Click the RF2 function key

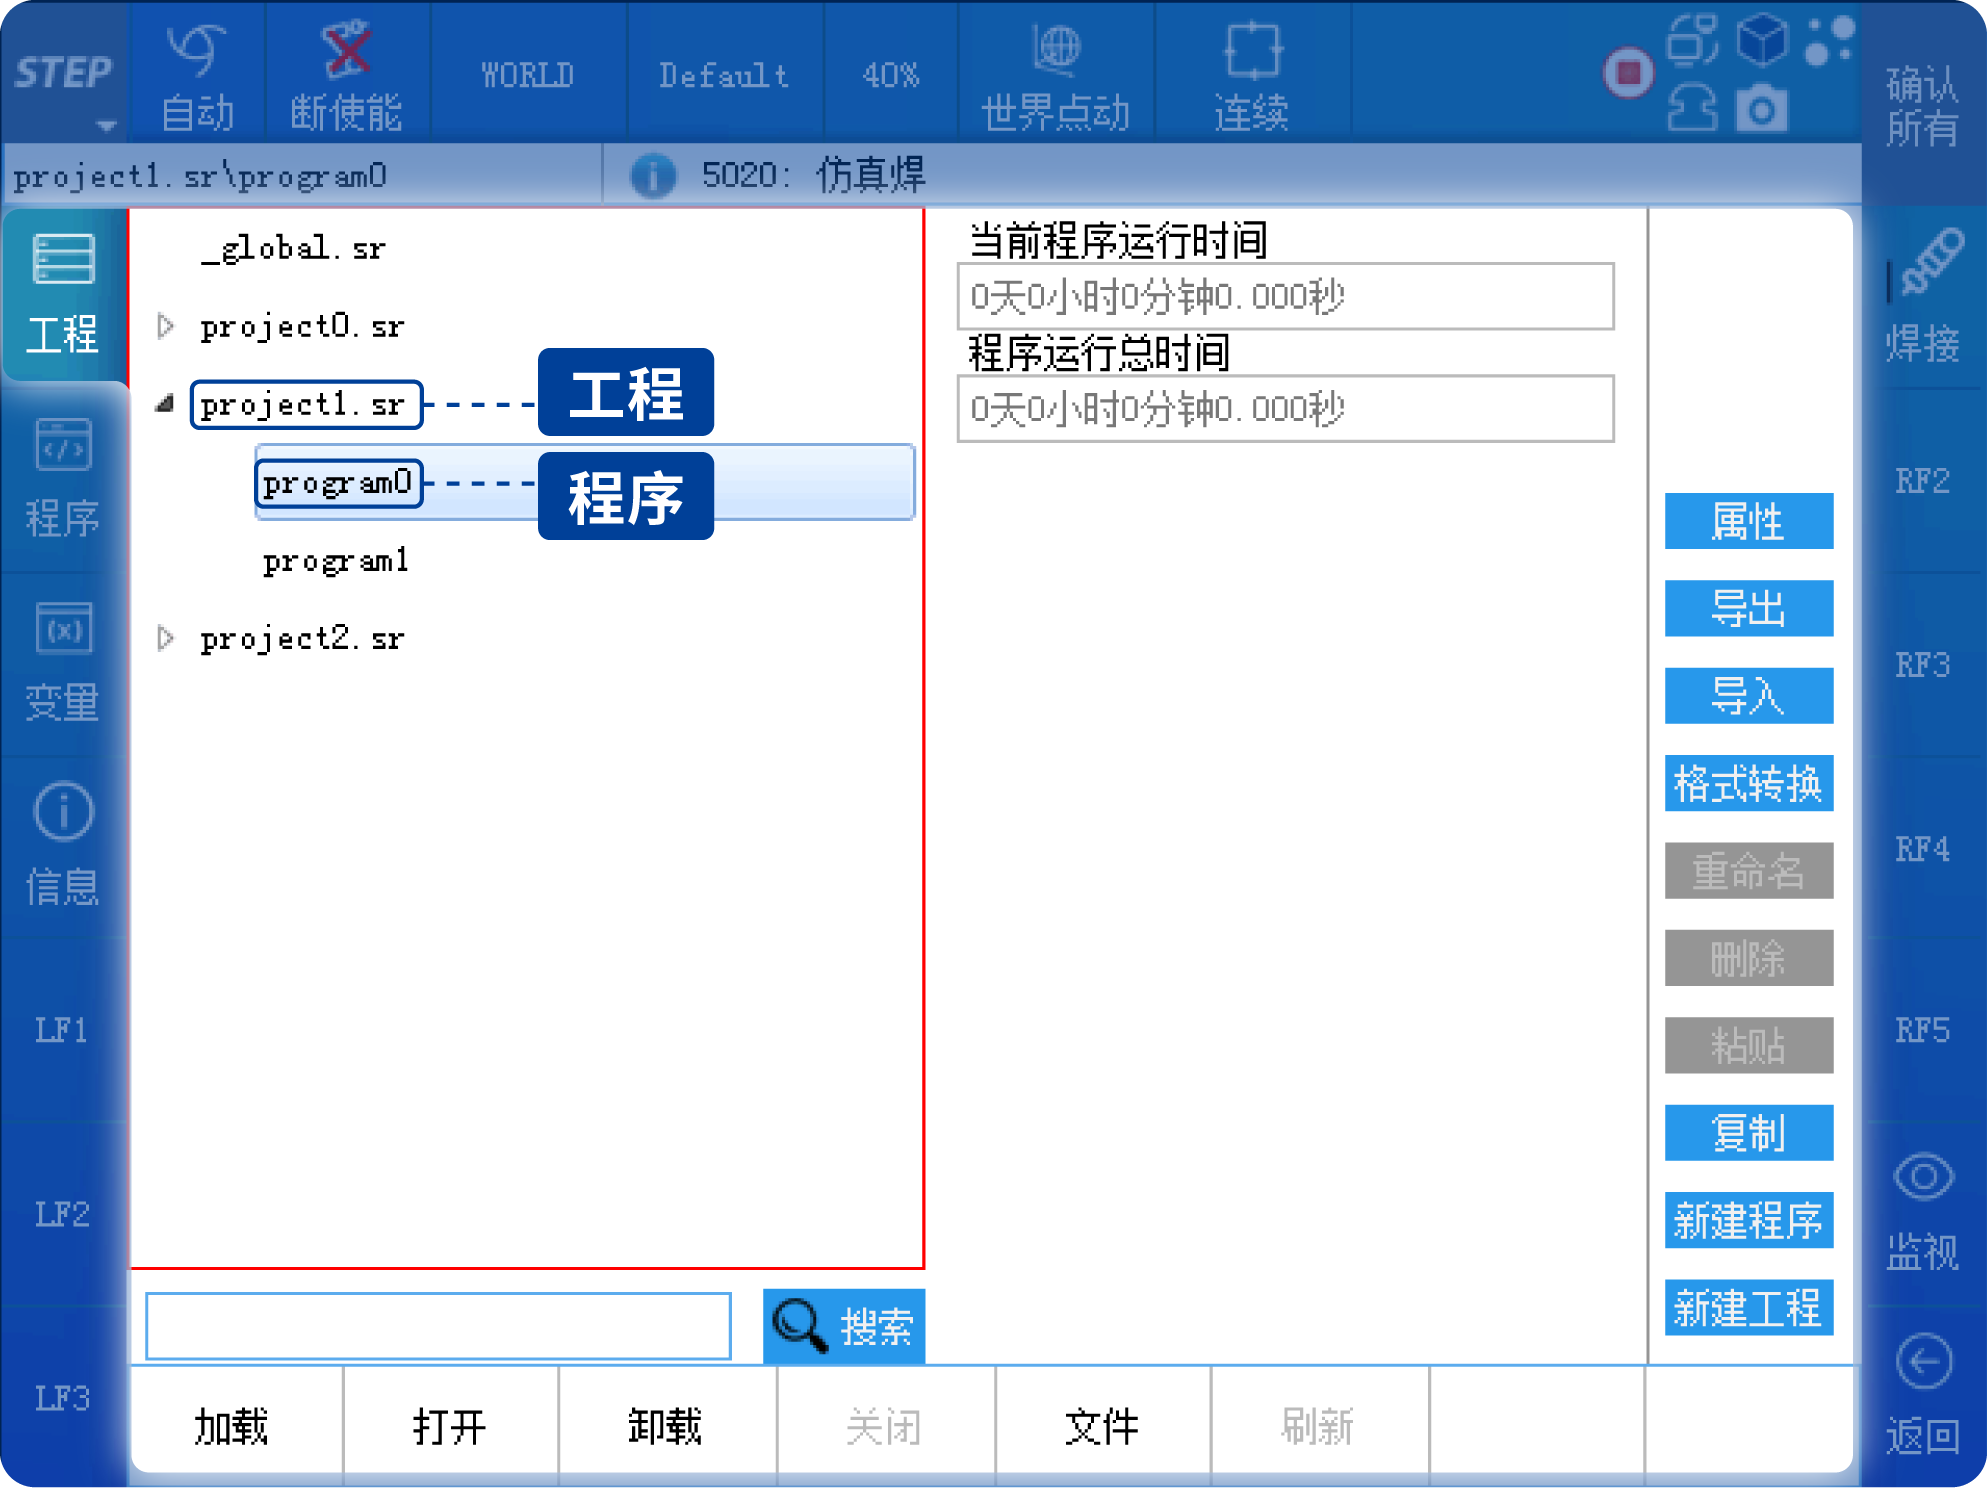tap(1922, 481)
